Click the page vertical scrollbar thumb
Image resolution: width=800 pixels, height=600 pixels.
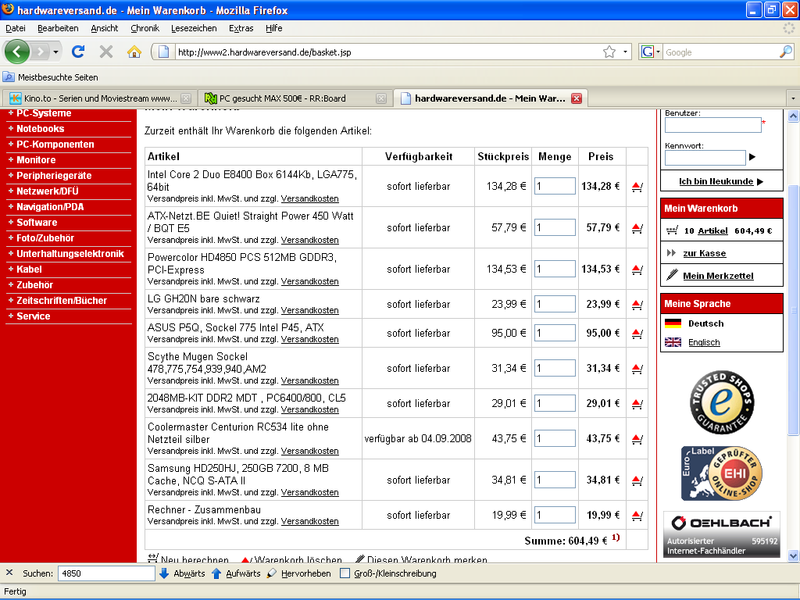pyautogui.click(x=793, y=310)
